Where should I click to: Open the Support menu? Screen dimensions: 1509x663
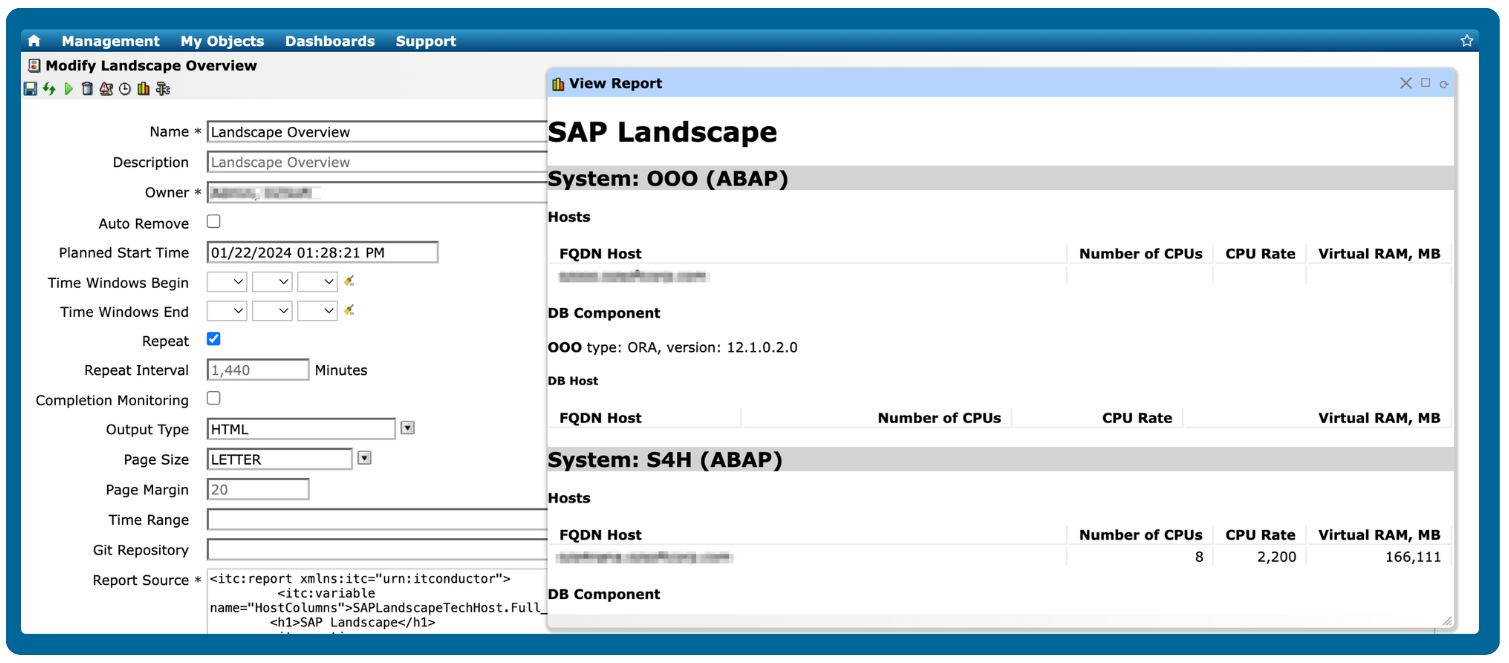[x=426, y=41]
